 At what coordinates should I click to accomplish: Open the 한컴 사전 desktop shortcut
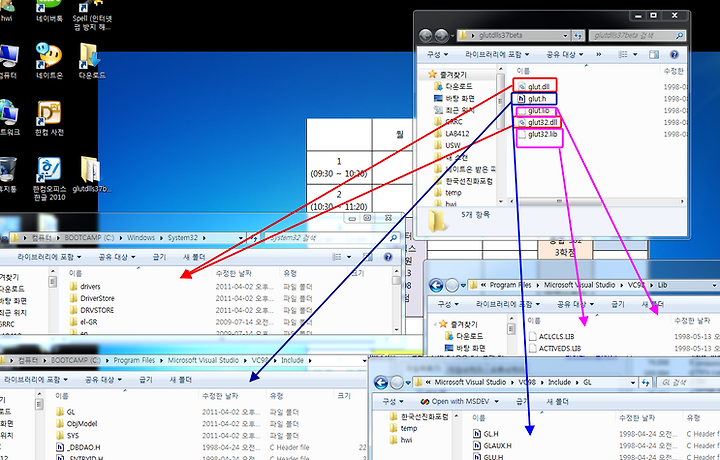(49, 118)
